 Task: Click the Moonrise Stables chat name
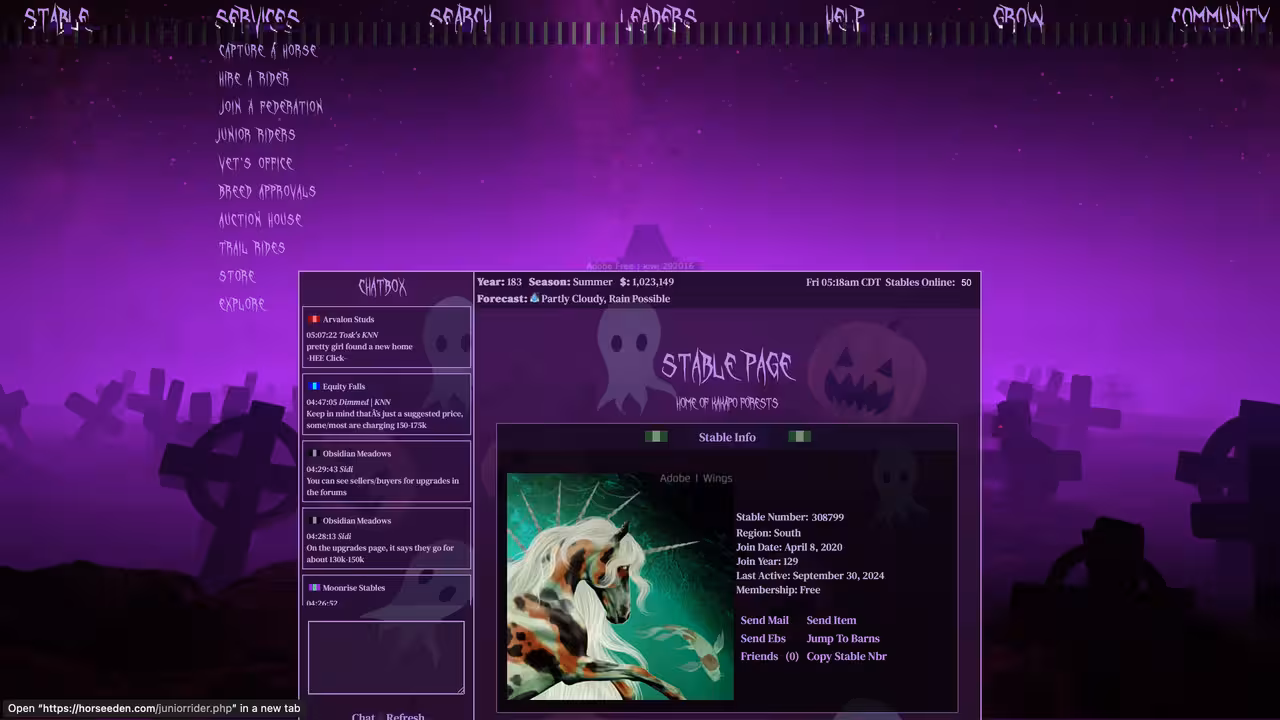(x=353, y=587)
